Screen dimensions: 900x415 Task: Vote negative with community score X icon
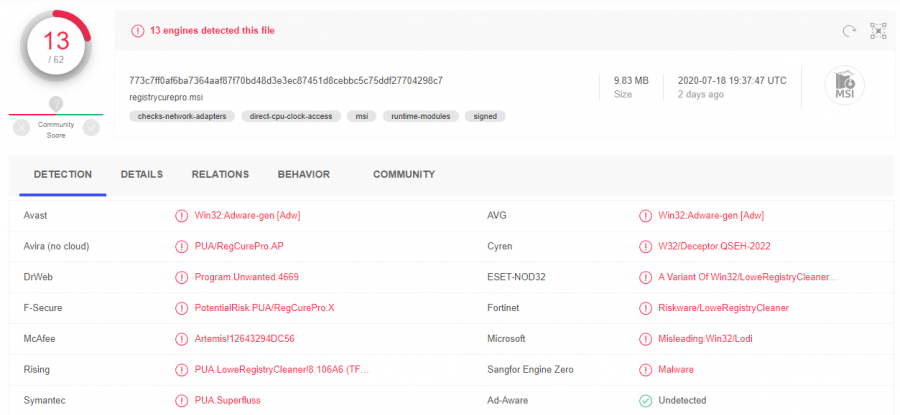tap(21, 128)
